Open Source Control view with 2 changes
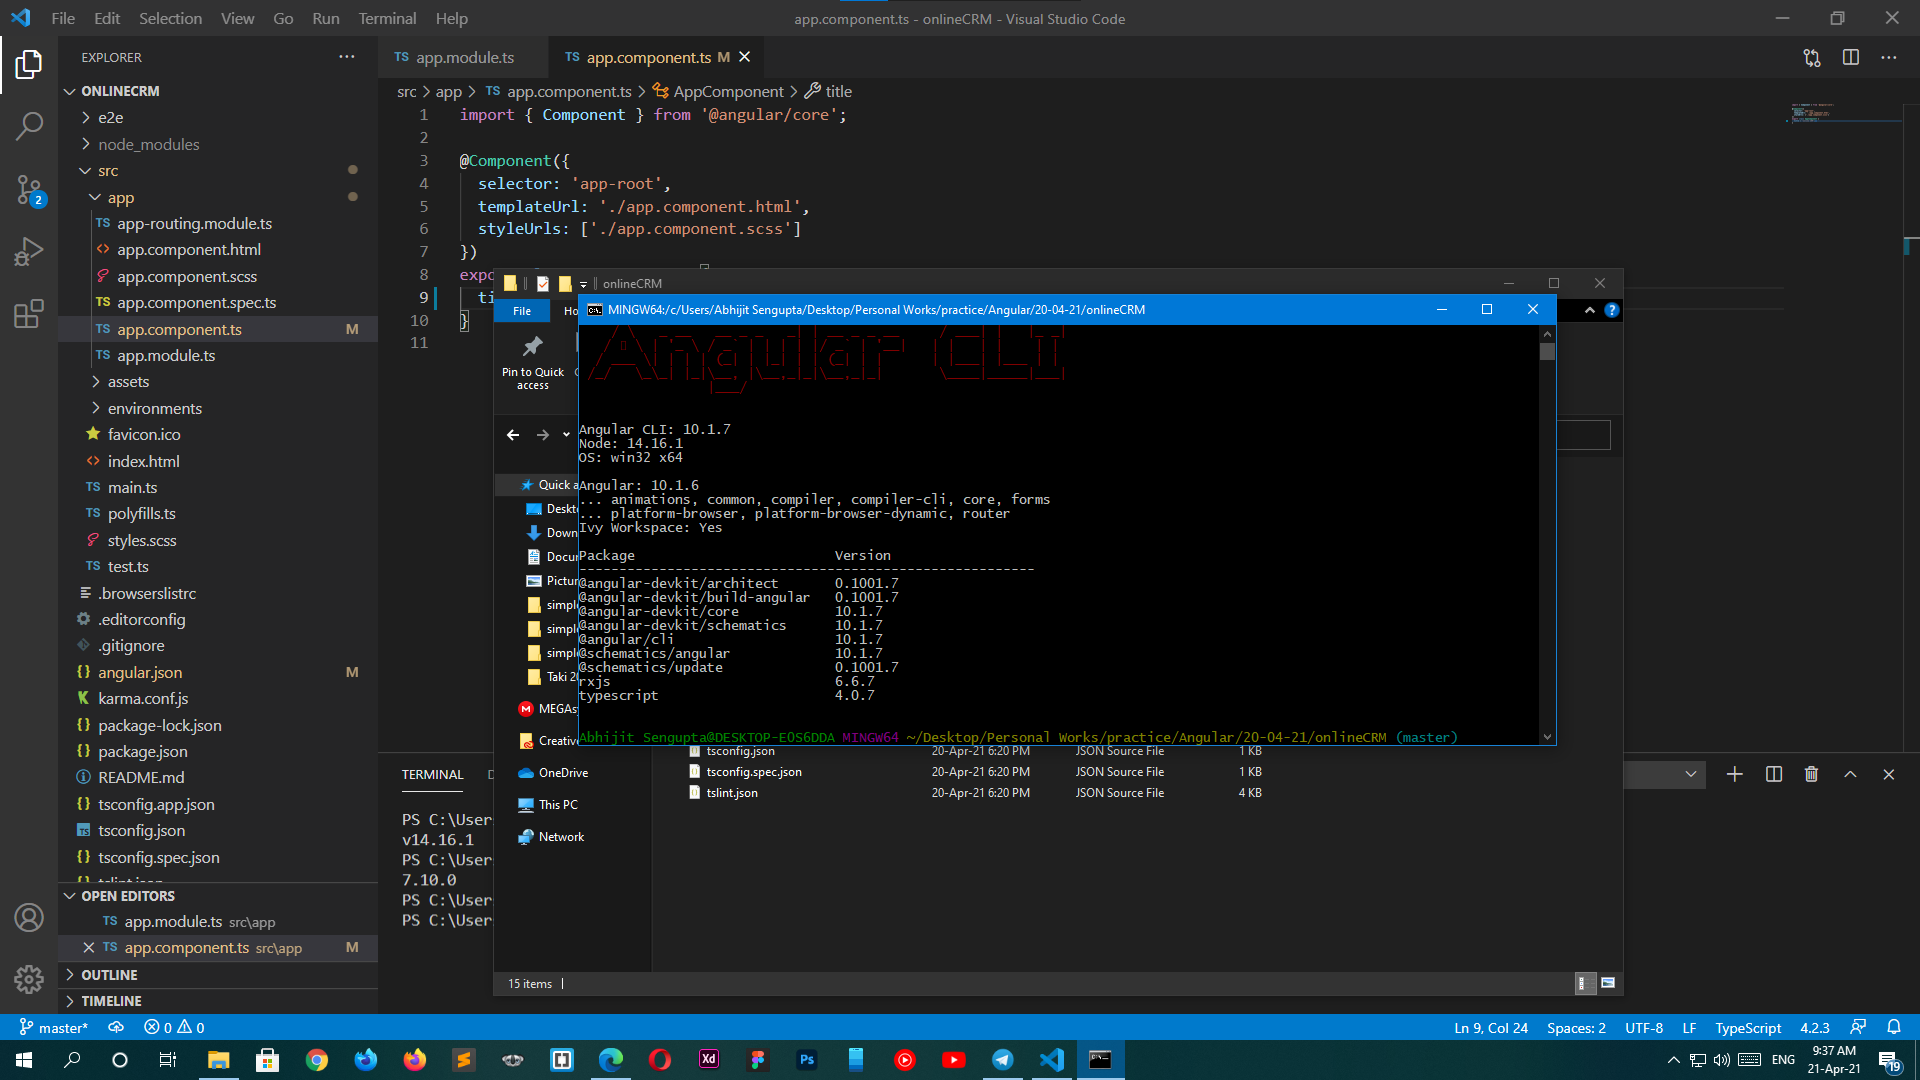The width and height of the screenshot is (1920, 1080). click(x=29, y=189)
